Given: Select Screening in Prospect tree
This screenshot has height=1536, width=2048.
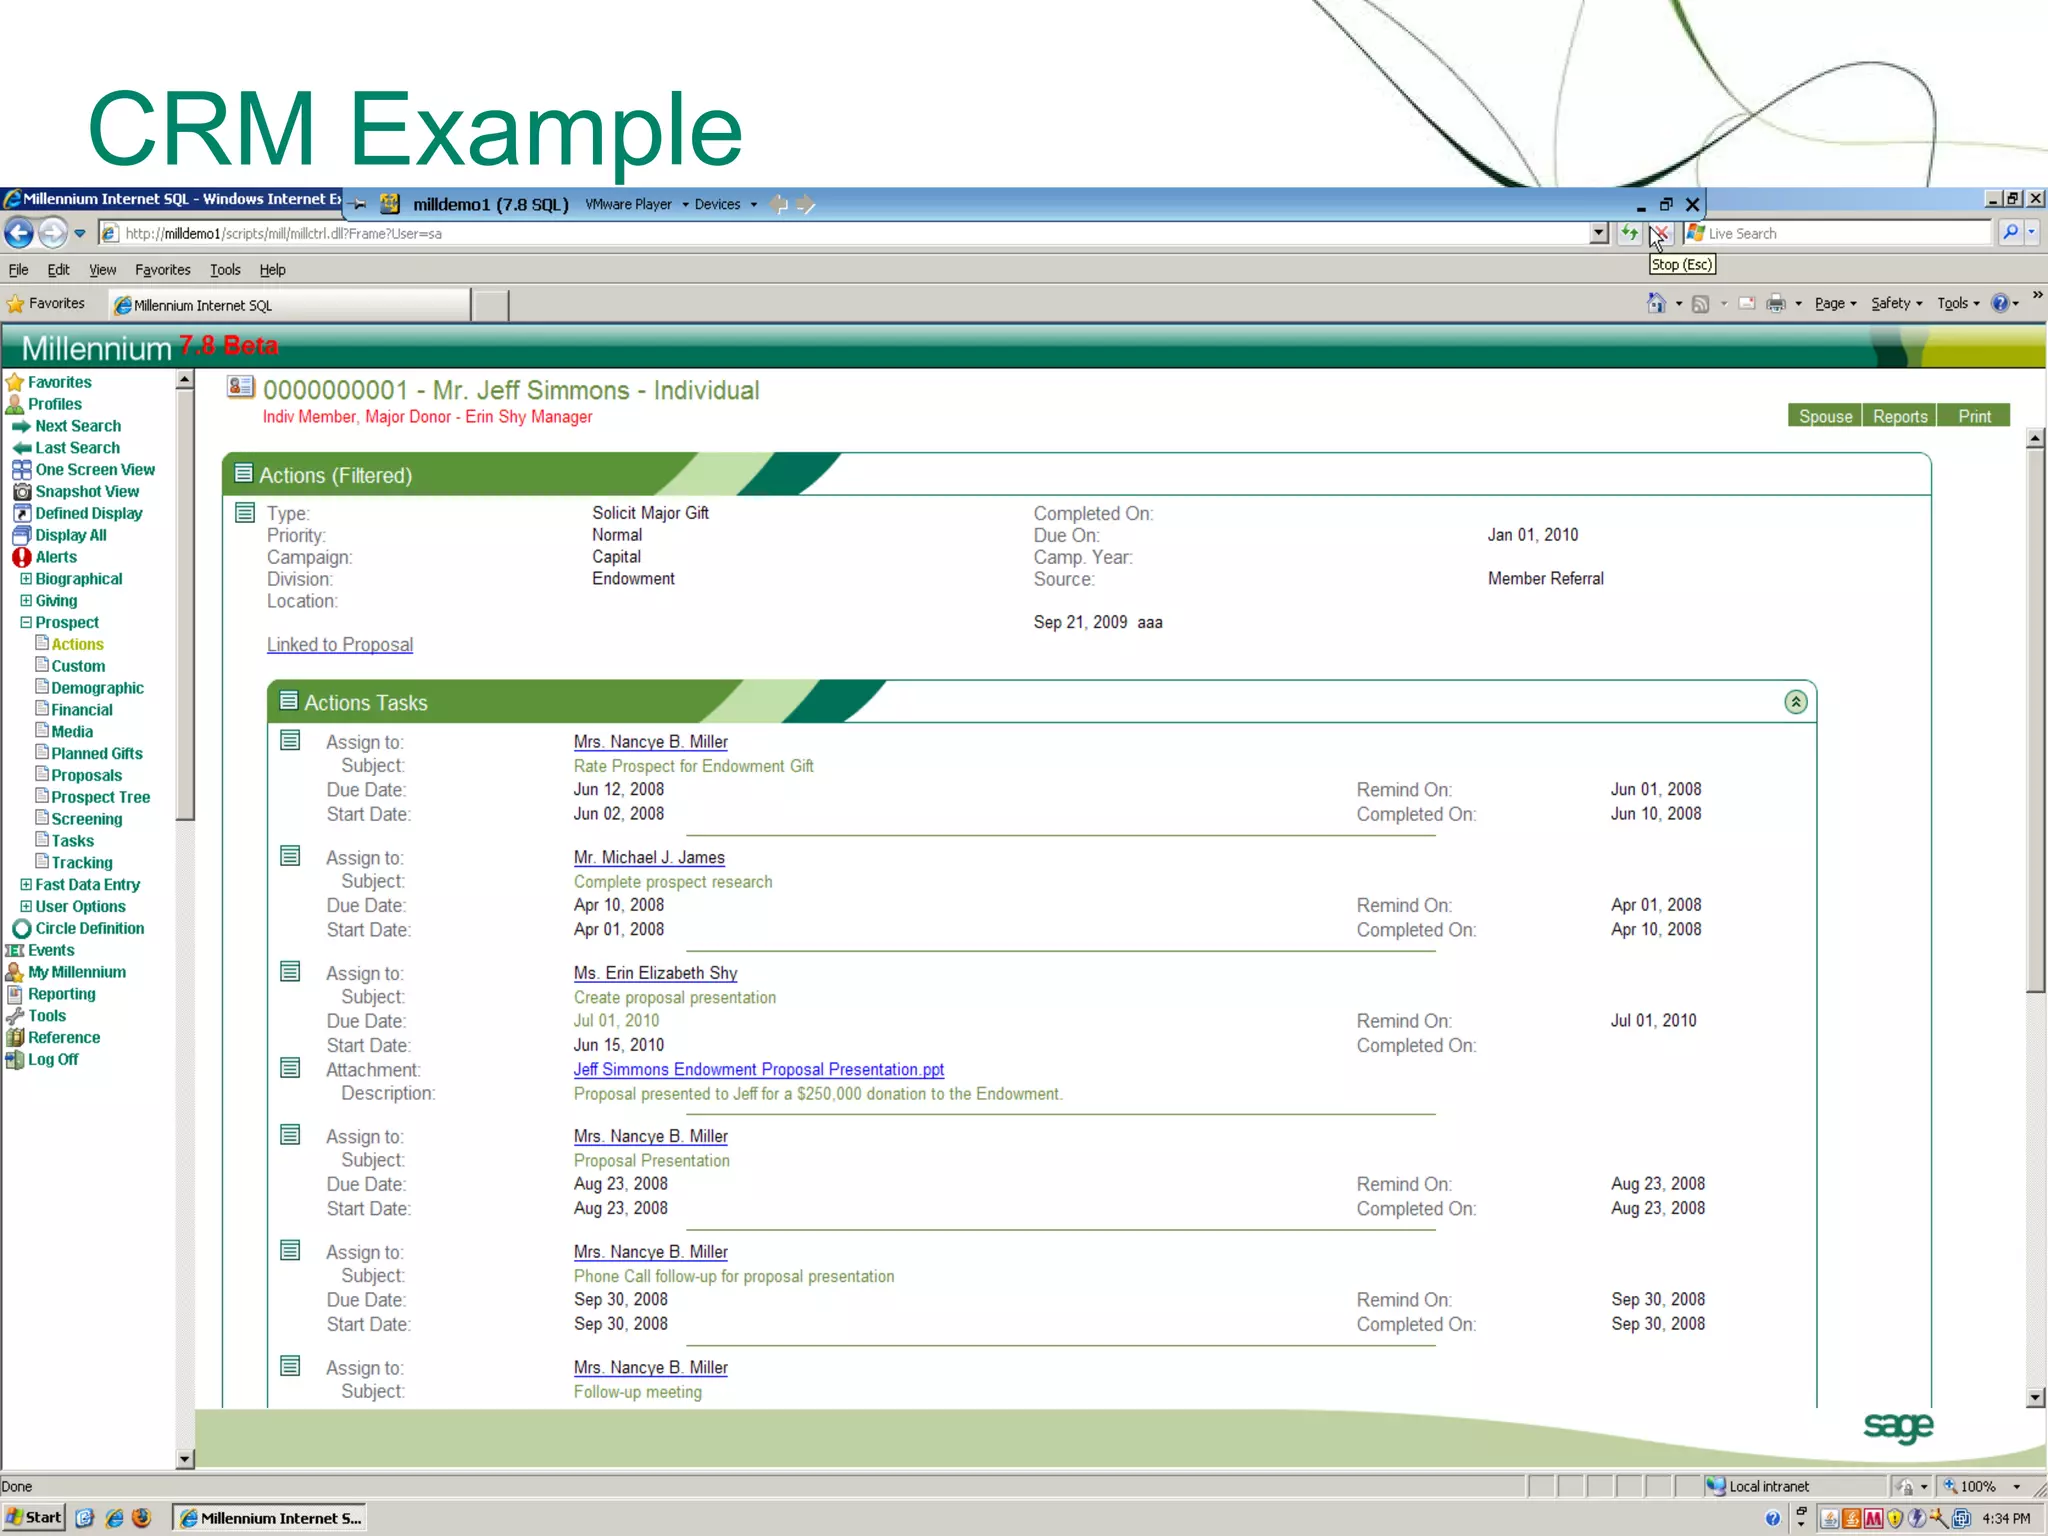Looking at the screenshot, I should click(87, 820).
